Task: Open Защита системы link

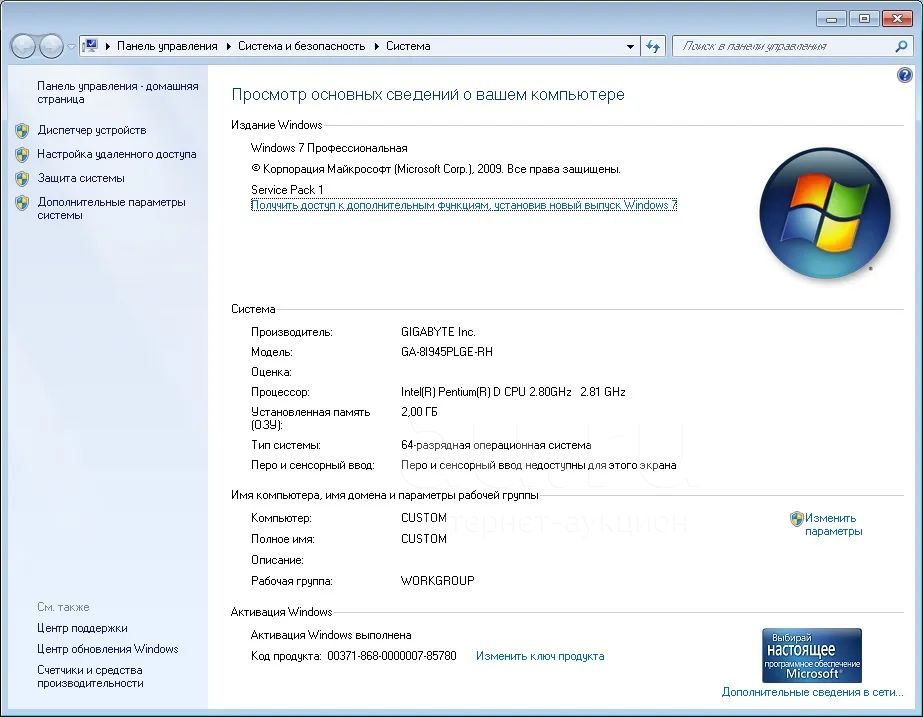Action: click(81, 178)
